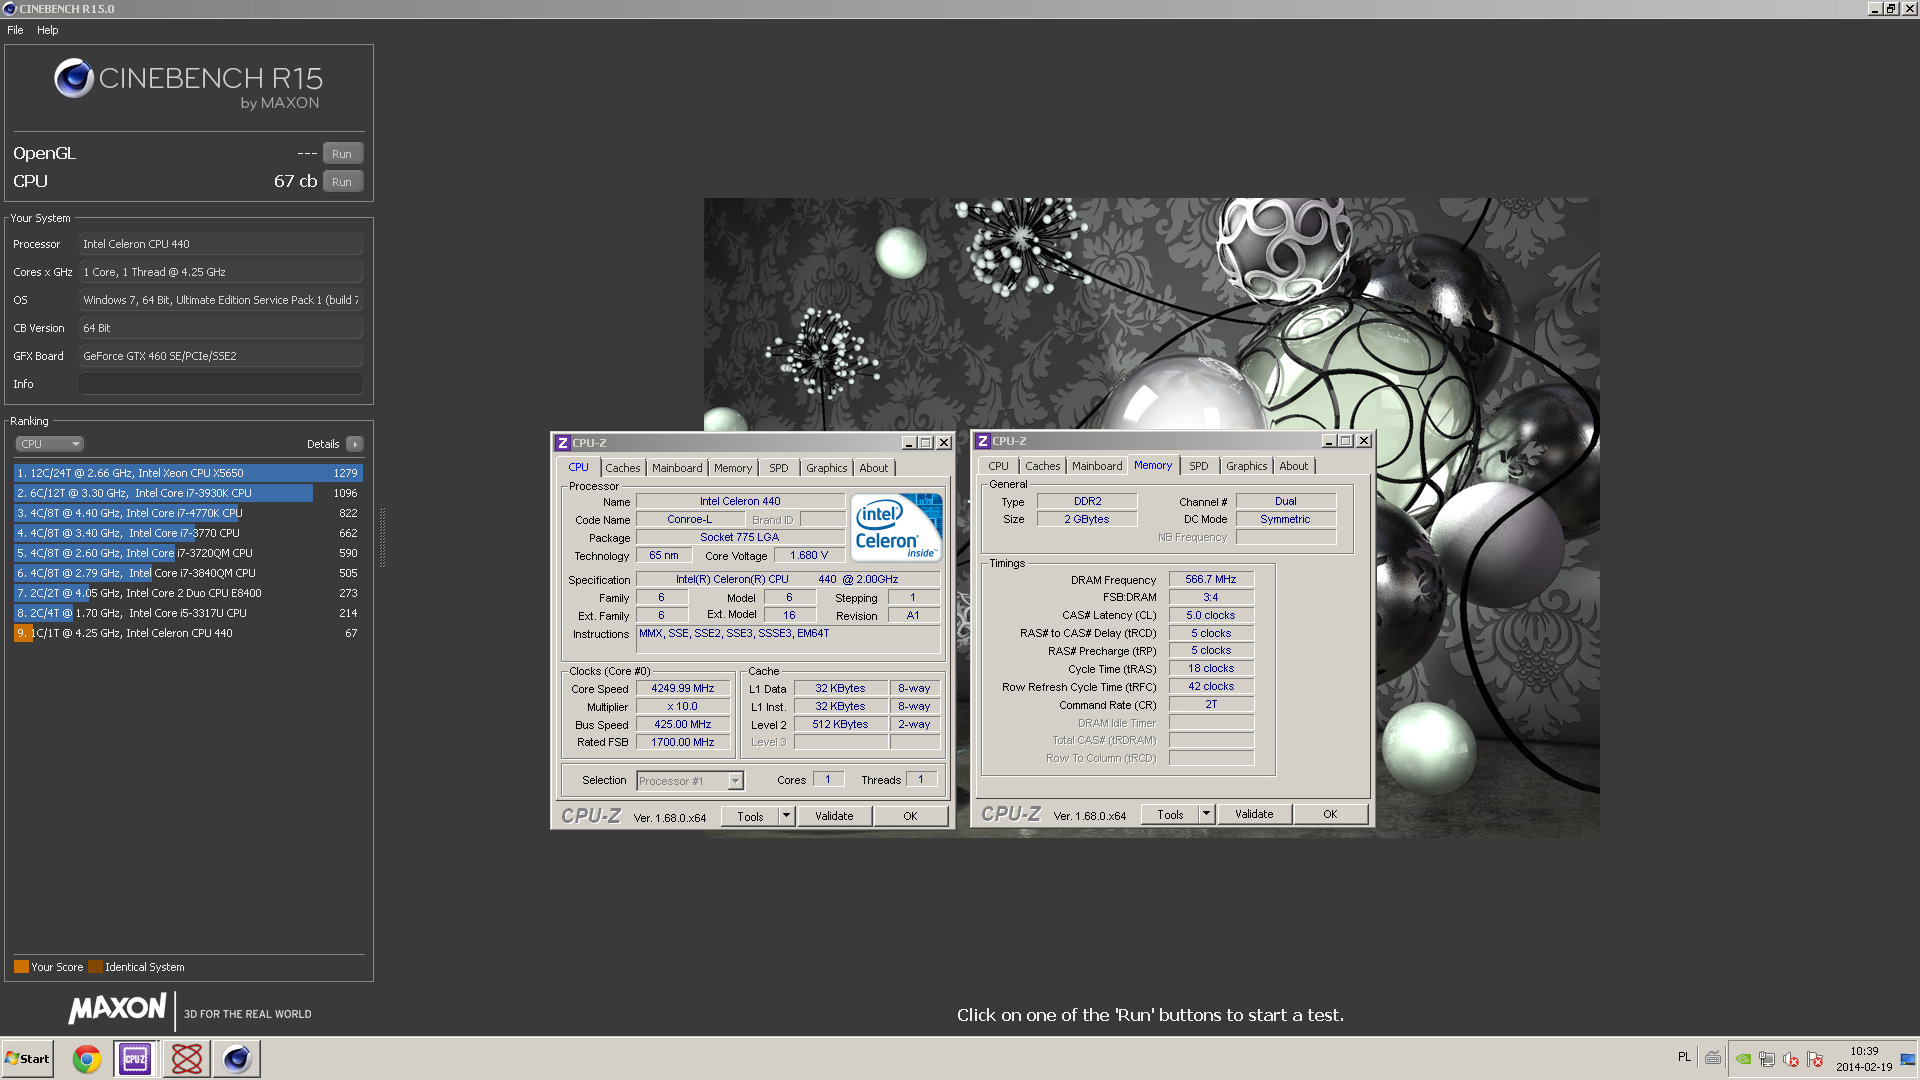Screen dimensions: 1920x1080
Task: Click Tools button in right CPU-Z
Action: pos(1170,815)
